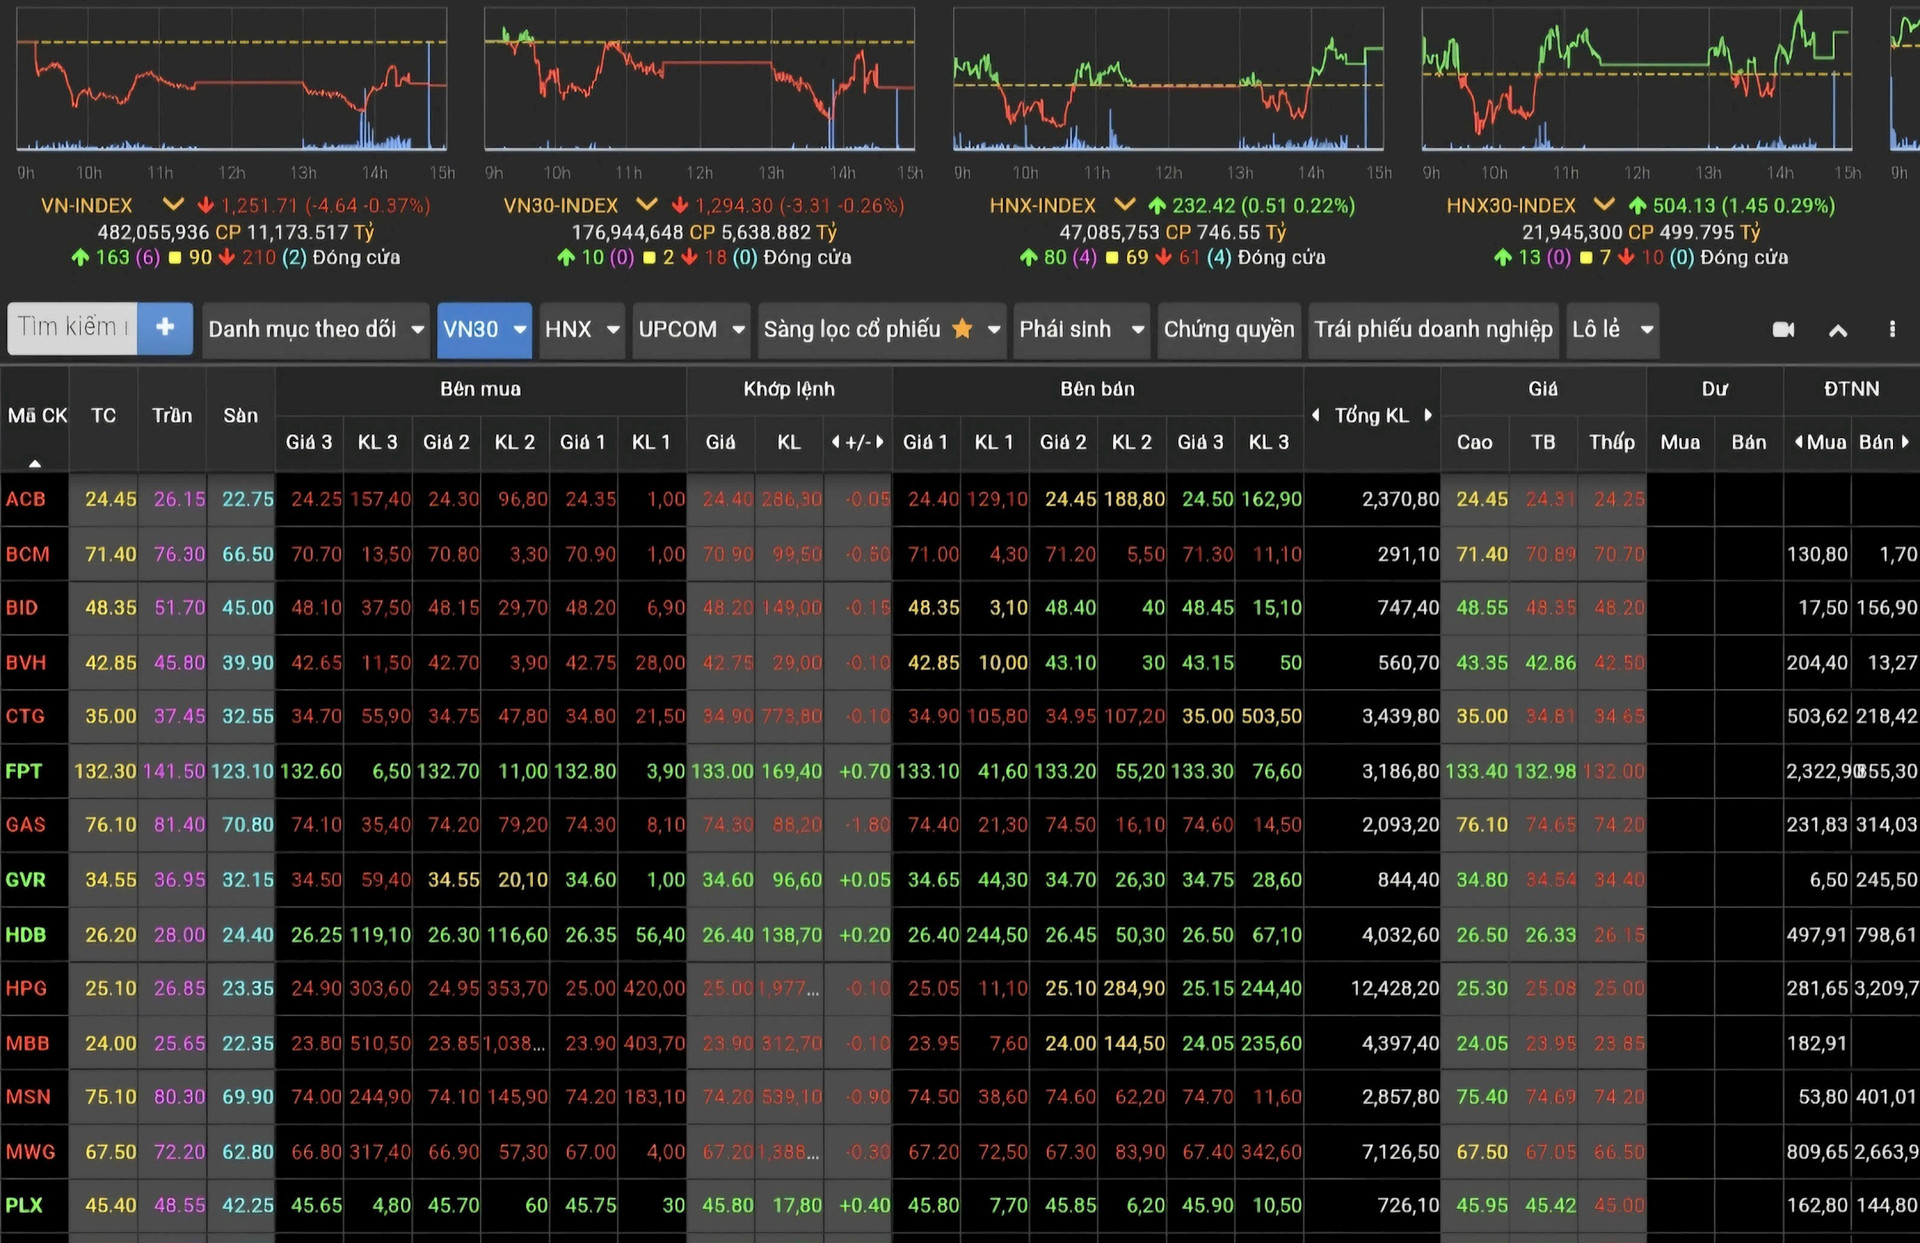
Task: Open the three-dot more options menu
Action: (x=1892, y=329)
